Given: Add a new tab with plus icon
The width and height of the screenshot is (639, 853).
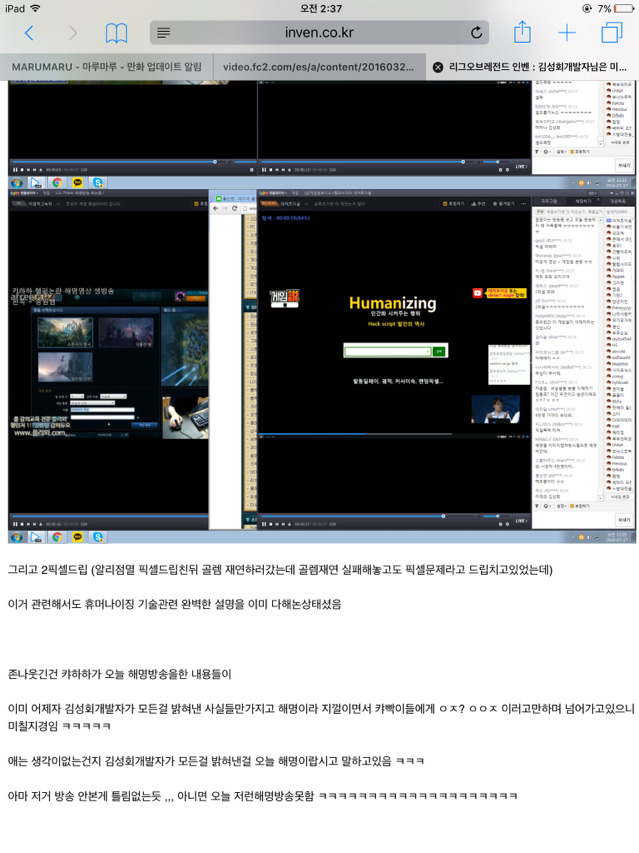Looking at the screenshot, I should click(x=567, y=33).
